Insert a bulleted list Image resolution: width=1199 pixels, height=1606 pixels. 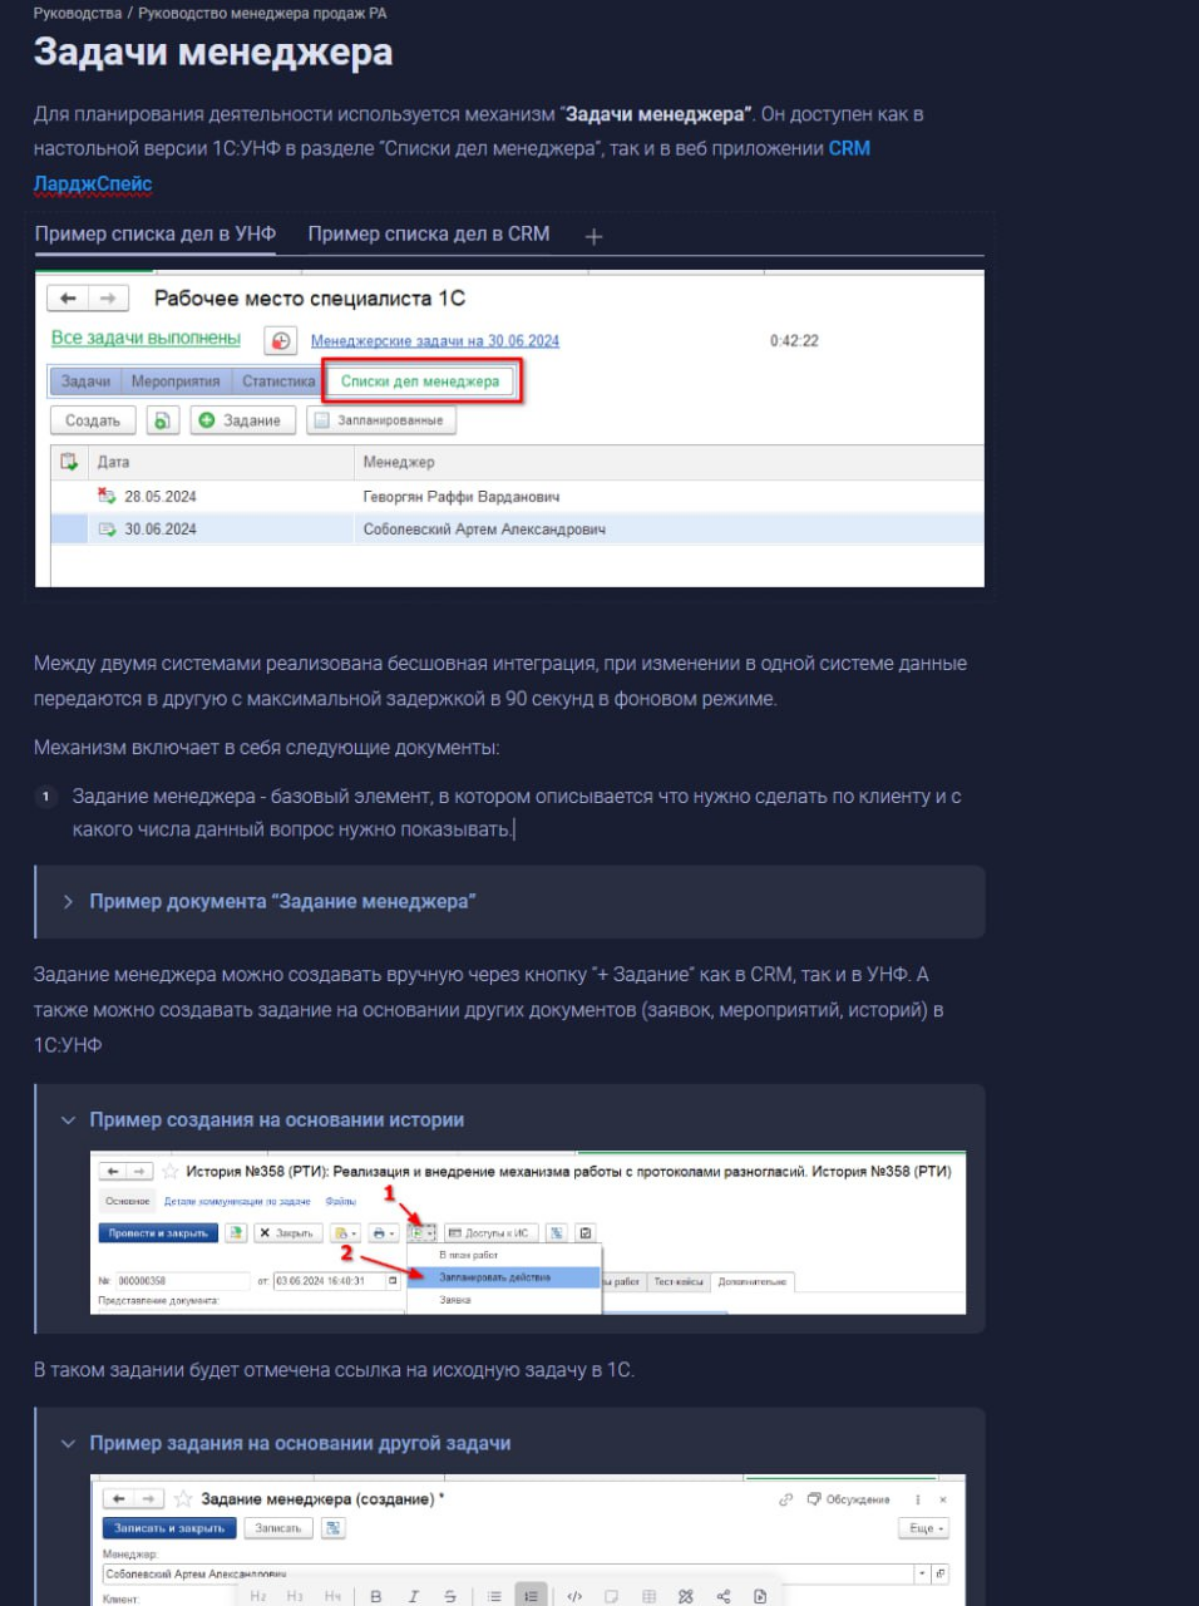tap(494, 1596)
